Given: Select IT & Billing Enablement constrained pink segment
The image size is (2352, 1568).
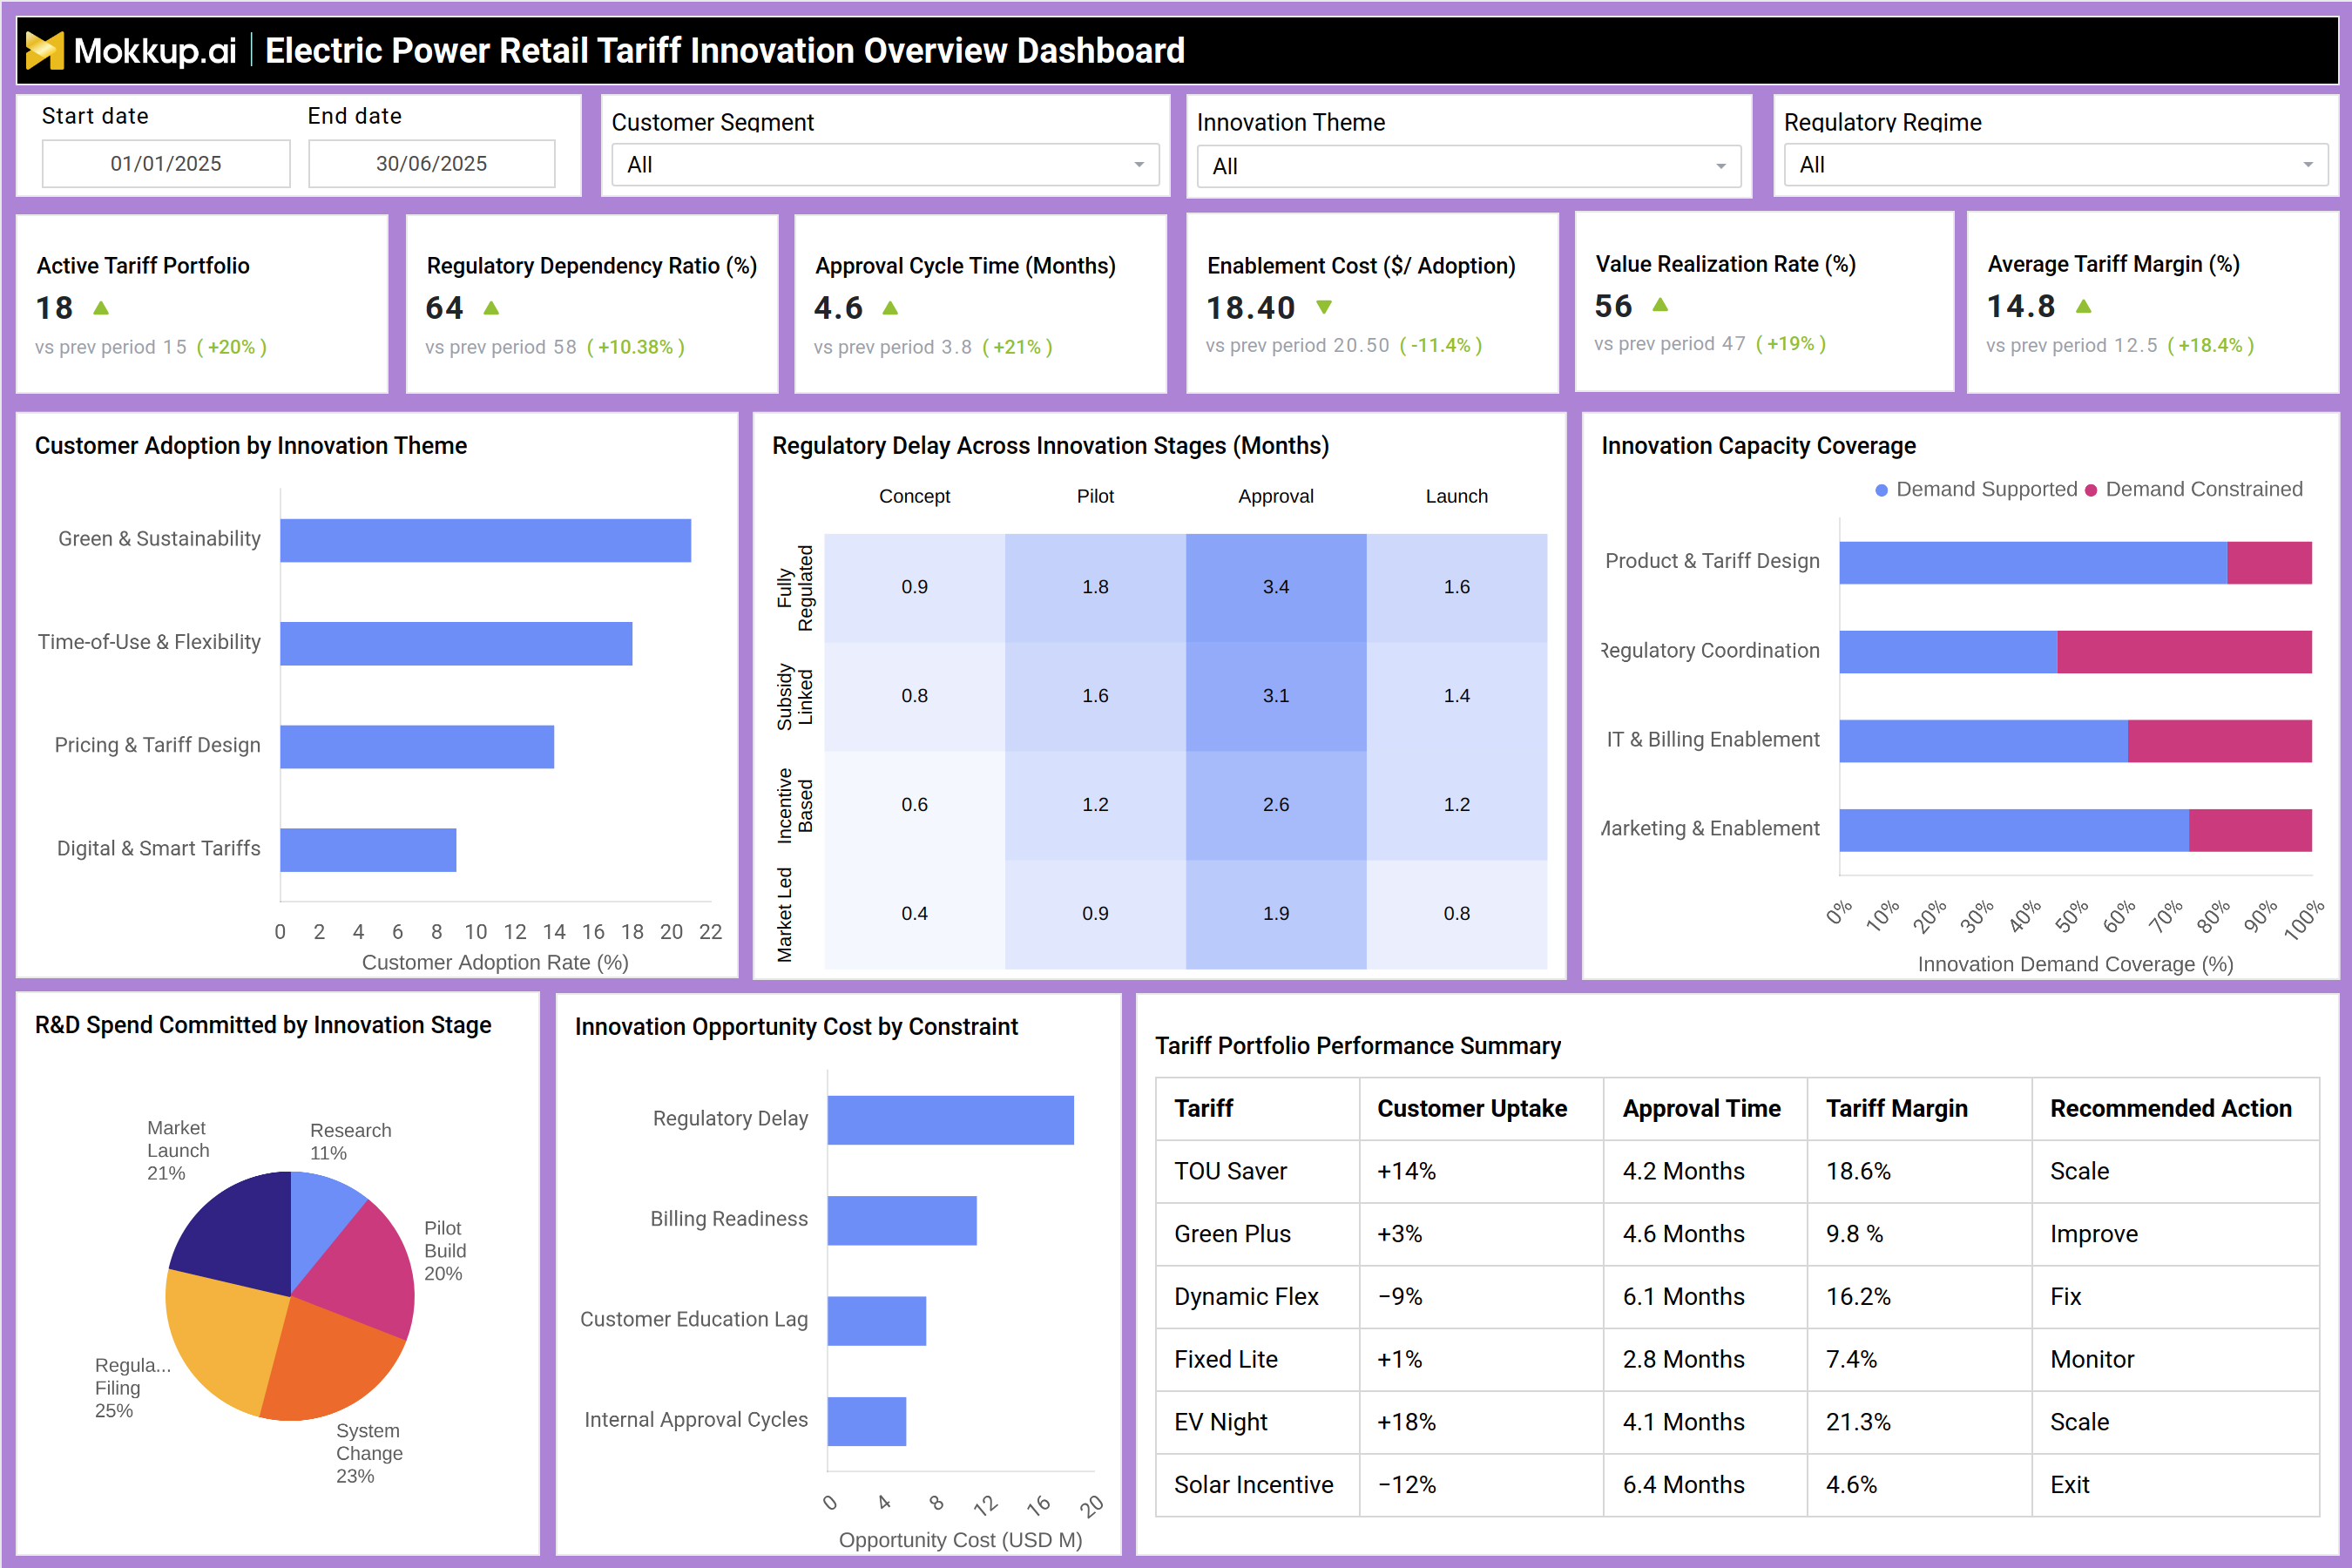Looking at the screenshot, I should [2219, 741].
